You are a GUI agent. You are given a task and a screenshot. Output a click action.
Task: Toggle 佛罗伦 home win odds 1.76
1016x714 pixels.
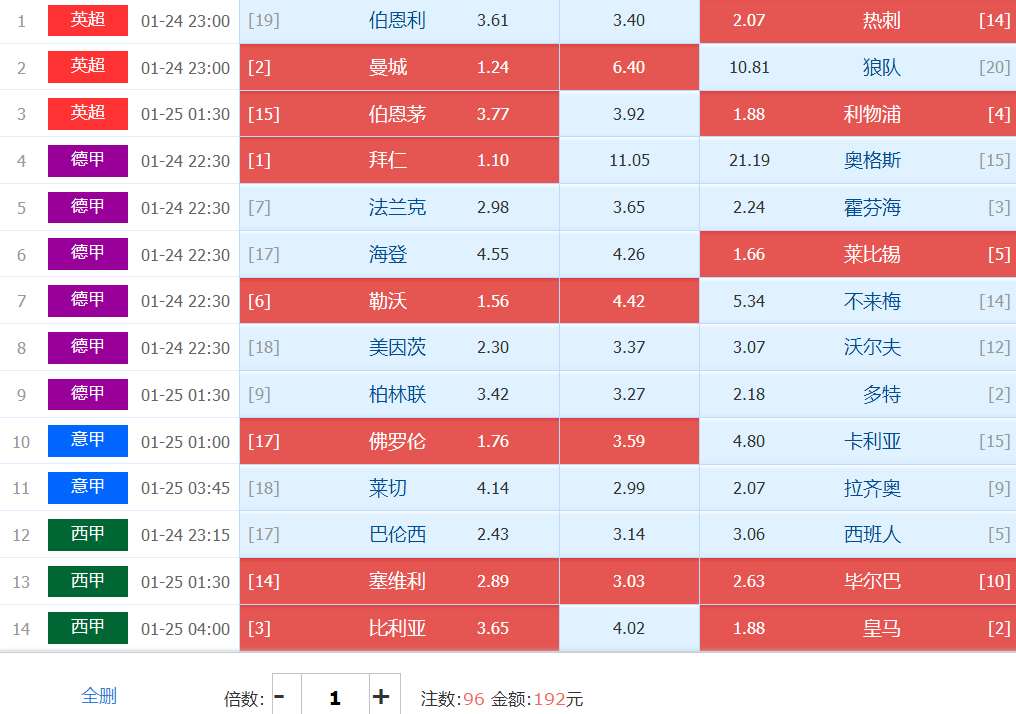point(399,441)
